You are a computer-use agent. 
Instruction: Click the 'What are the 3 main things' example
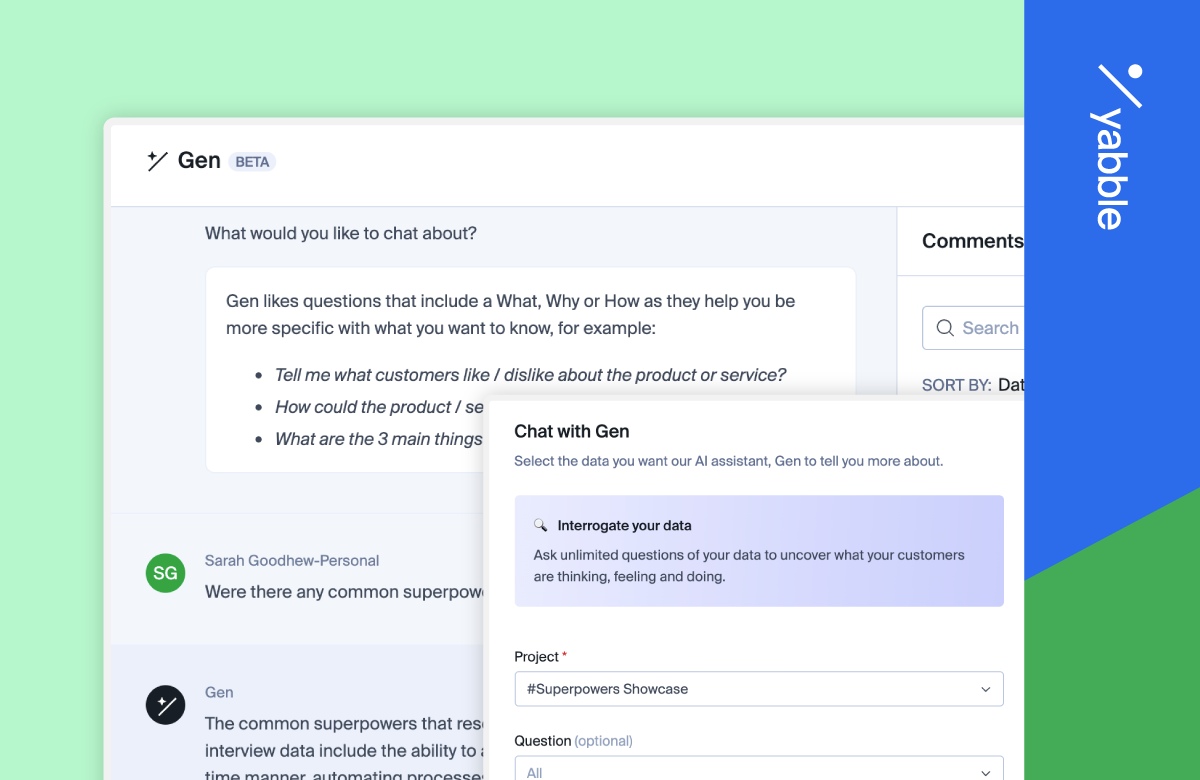[379, 439]
